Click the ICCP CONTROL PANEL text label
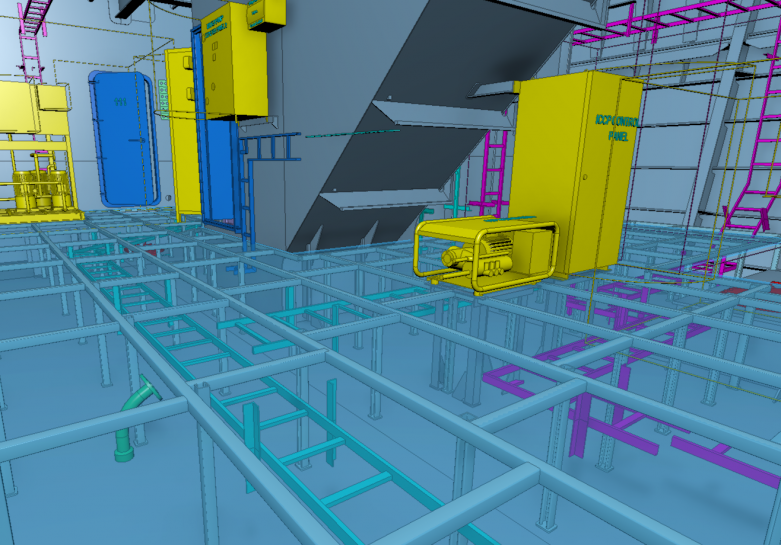 [618, 131]
